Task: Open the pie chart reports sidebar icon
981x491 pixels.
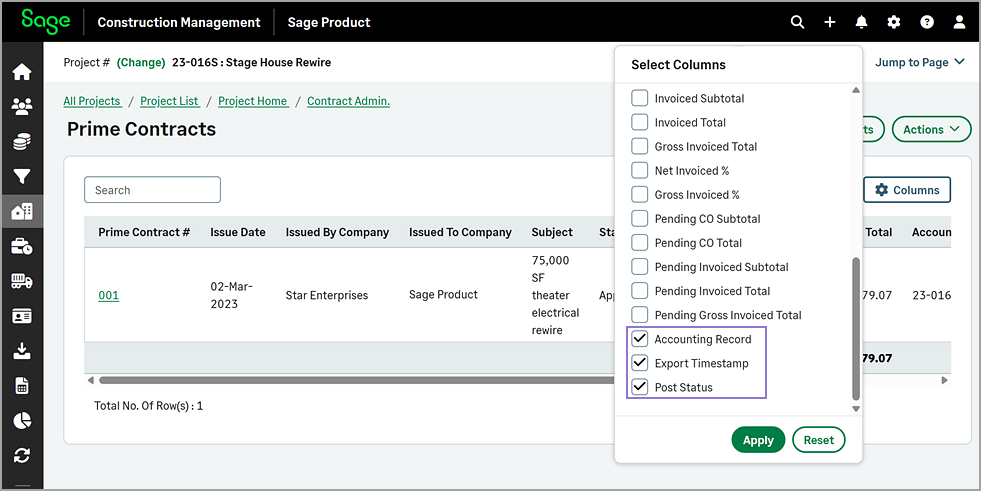Action: (x=22, y=420)
